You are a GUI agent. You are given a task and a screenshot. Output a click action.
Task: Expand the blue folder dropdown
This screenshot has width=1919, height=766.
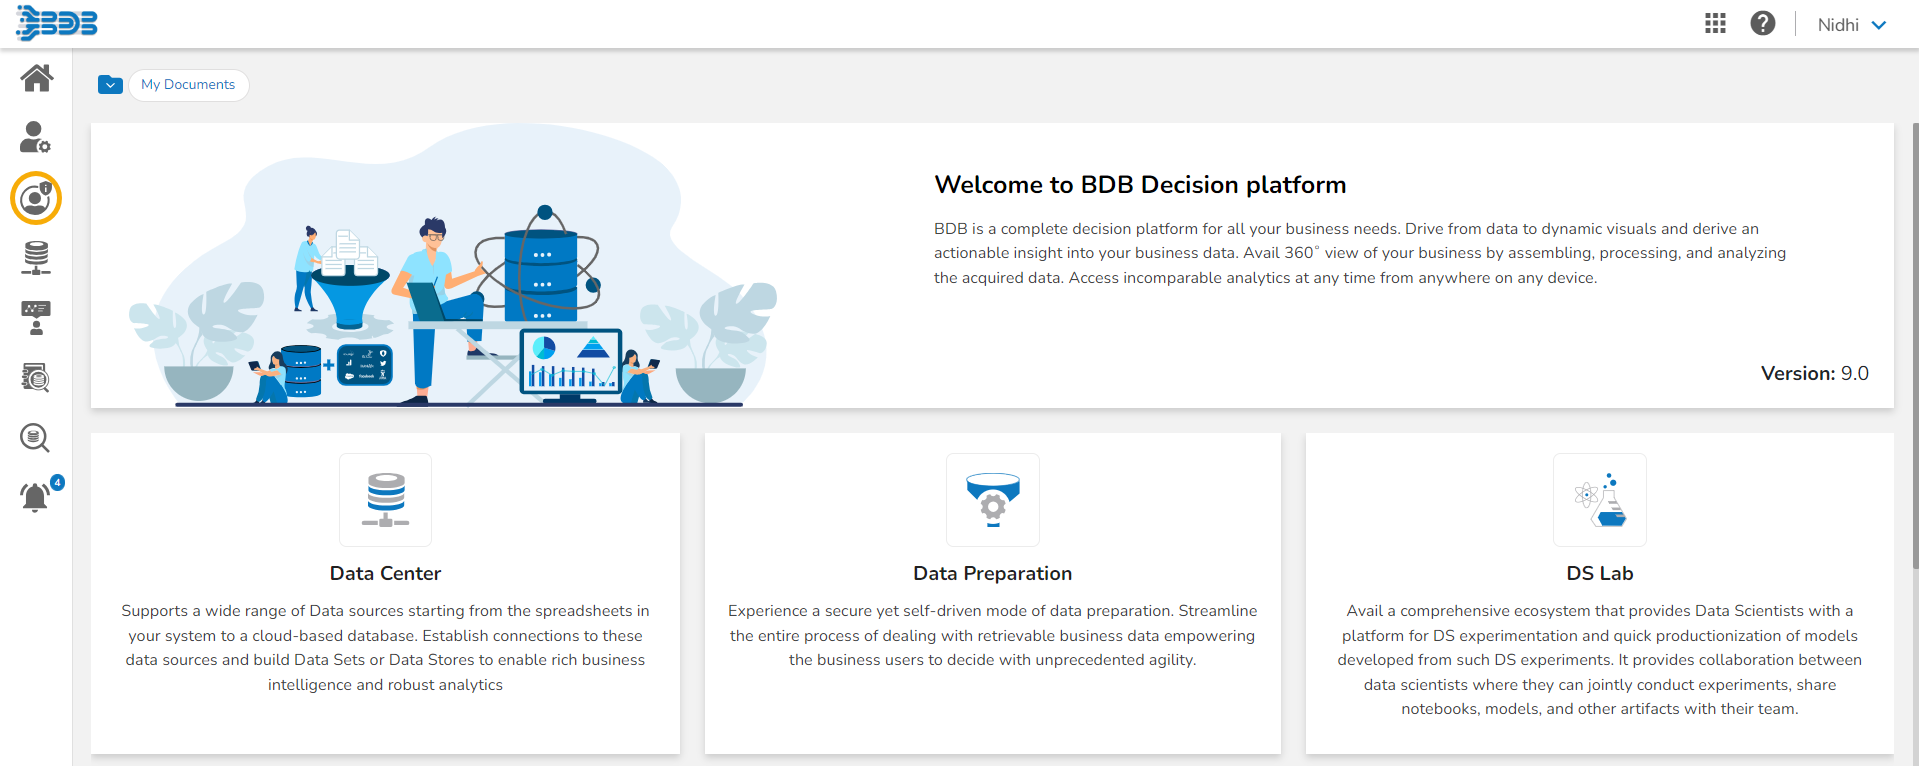pos(110,85)
